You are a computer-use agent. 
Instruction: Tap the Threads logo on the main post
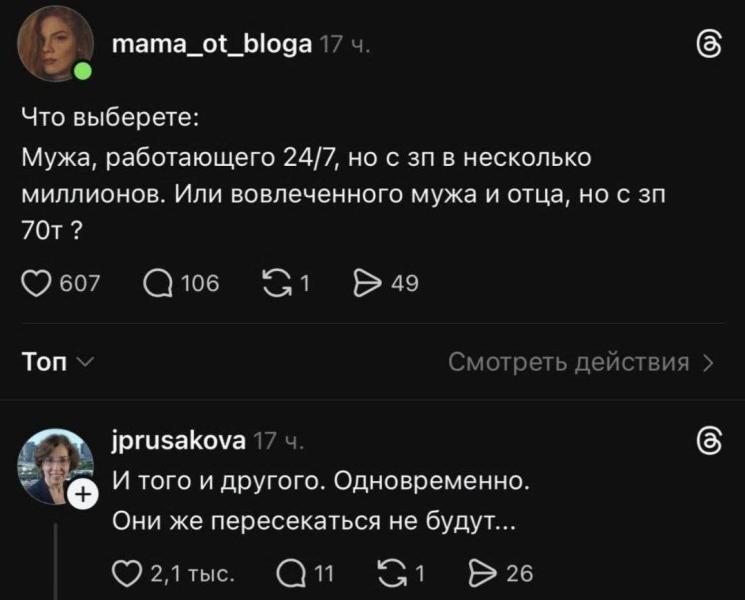coord(707,45)
